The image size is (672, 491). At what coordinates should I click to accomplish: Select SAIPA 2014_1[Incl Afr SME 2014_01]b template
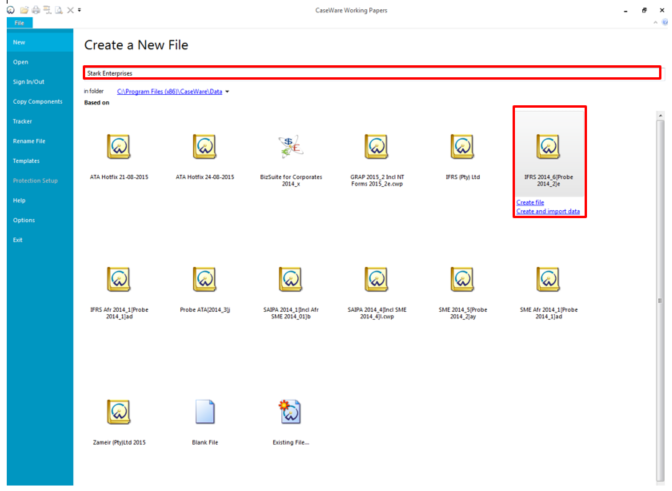point(291,293)
